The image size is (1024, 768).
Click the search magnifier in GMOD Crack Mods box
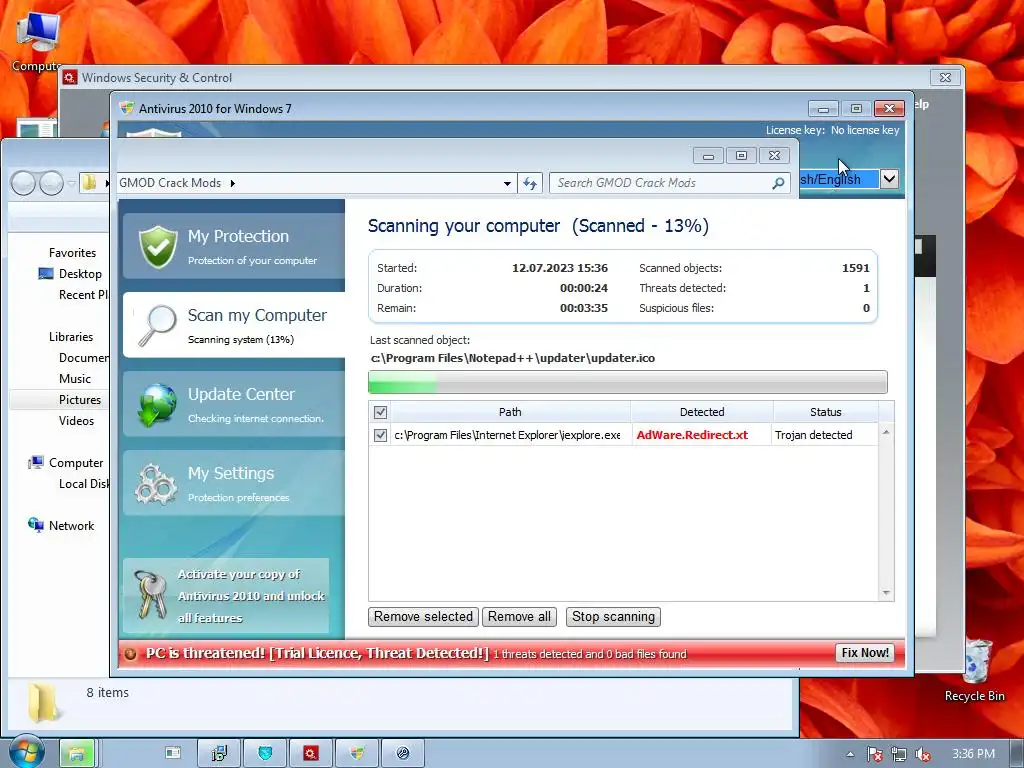(778, 184)
